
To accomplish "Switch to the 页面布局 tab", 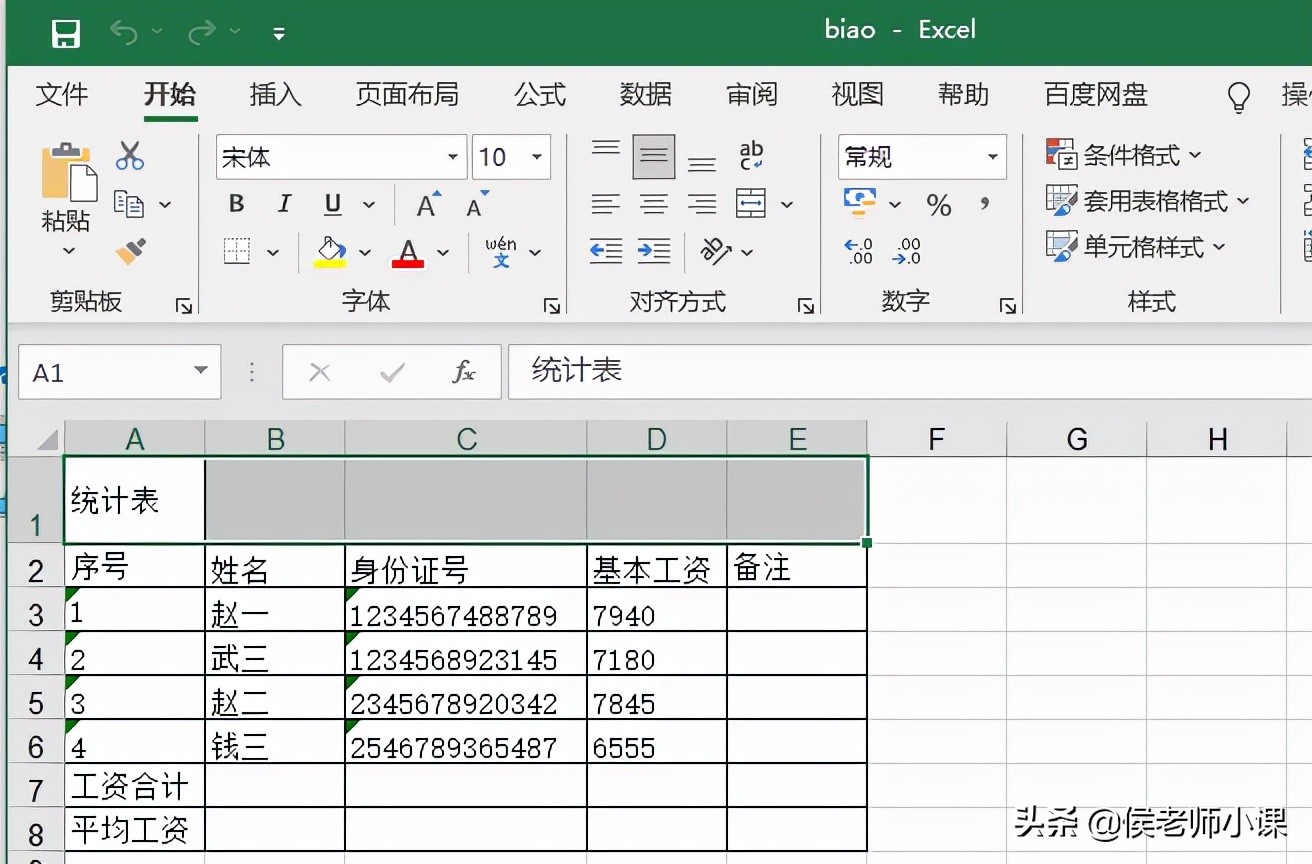I will click(407, 95).
